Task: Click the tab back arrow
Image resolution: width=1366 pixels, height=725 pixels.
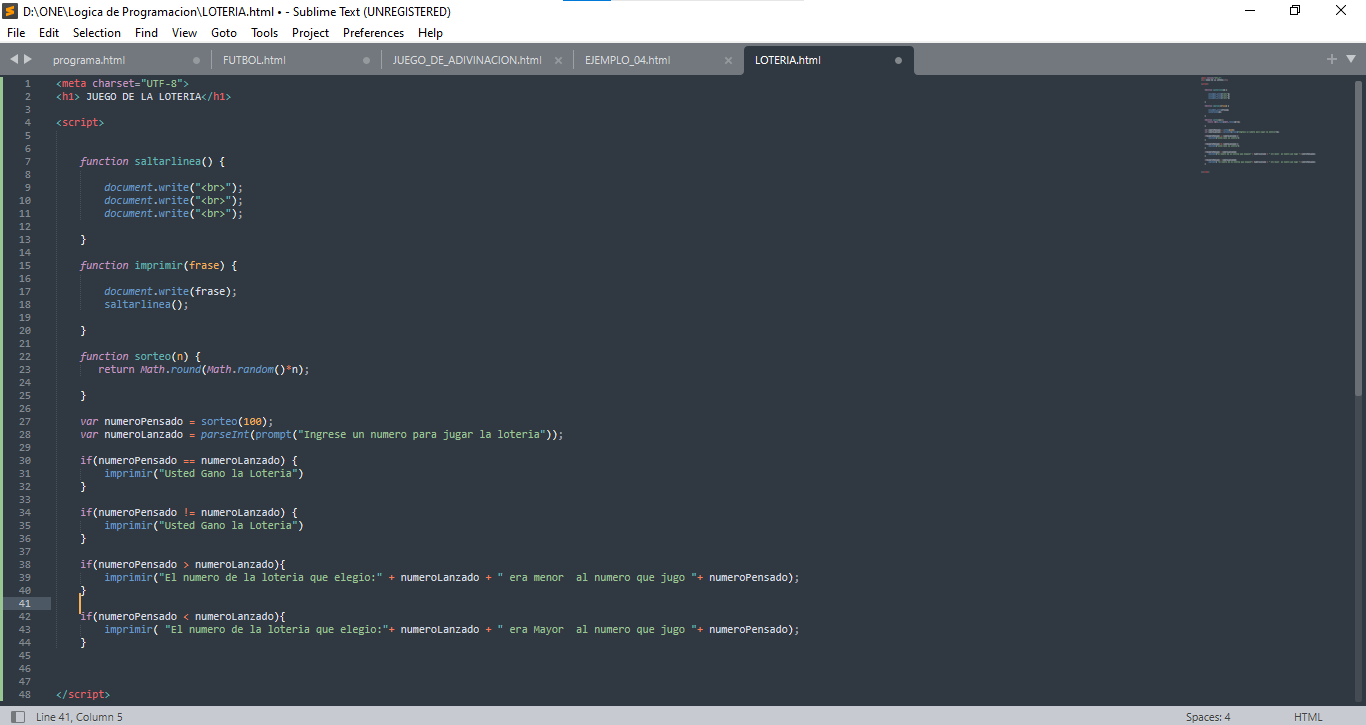Action: [x=14, y=60]
